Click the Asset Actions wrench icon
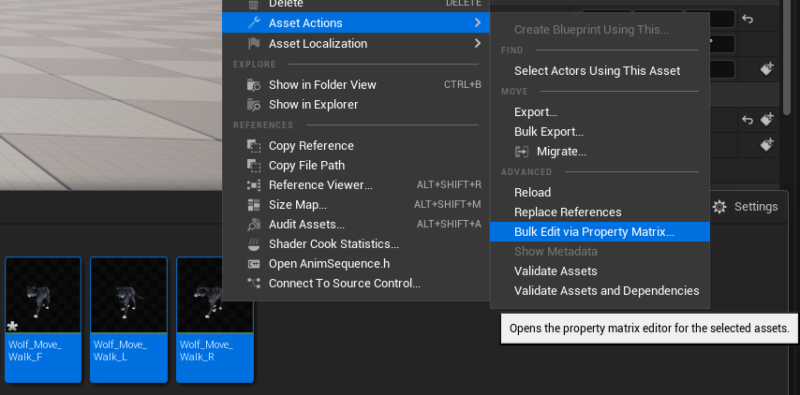Screen dimensions: 800x395 pyautogui.click(x=254, y=23)
